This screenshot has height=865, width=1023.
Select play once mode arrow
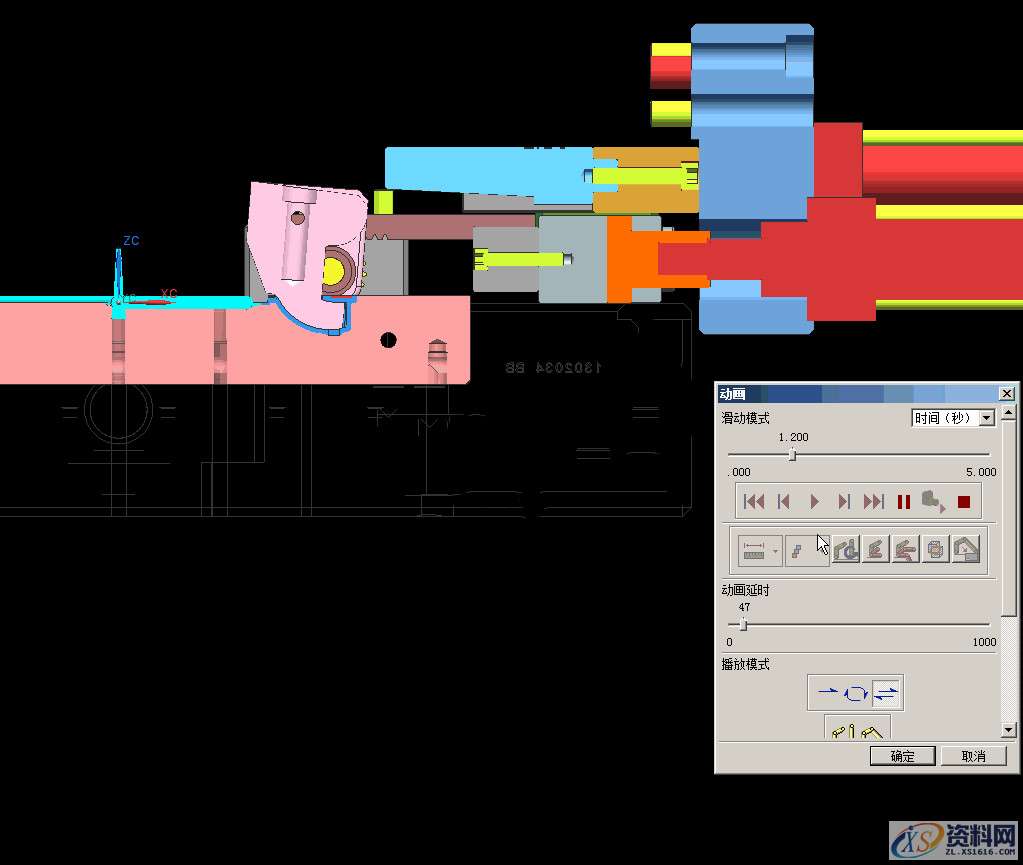click(x=827, y=692)
